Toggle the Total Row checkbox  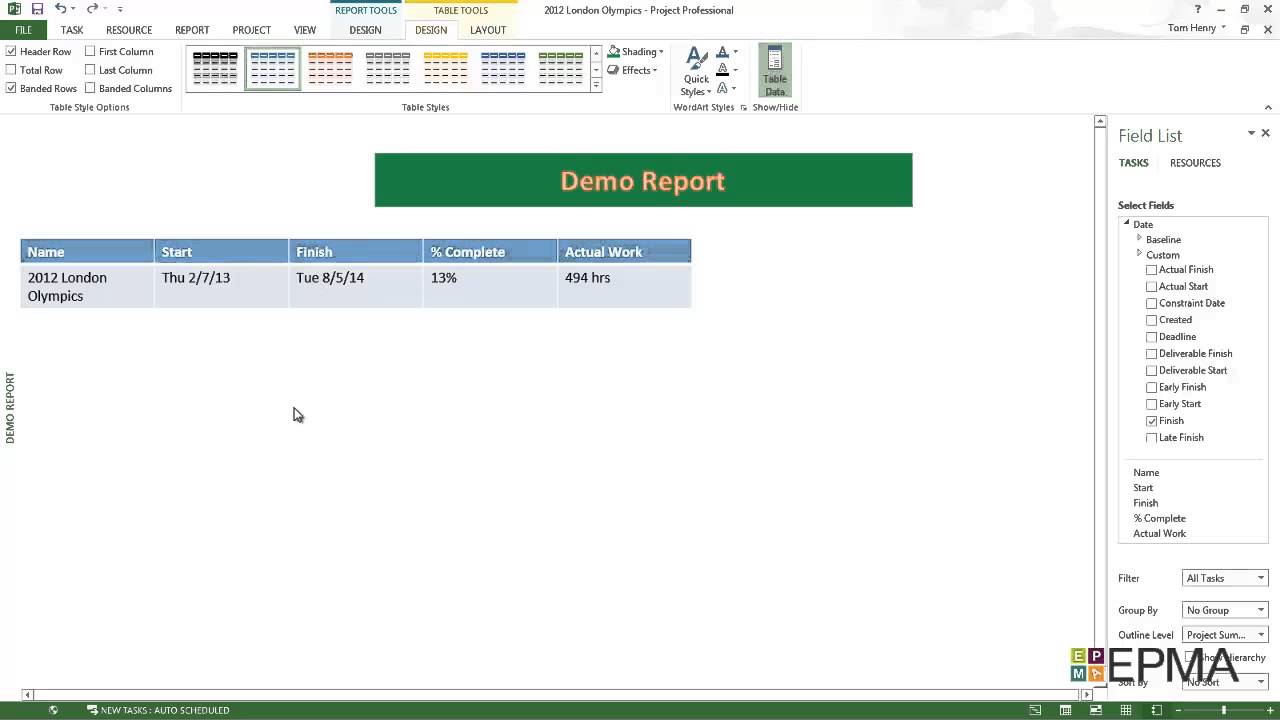11,70
